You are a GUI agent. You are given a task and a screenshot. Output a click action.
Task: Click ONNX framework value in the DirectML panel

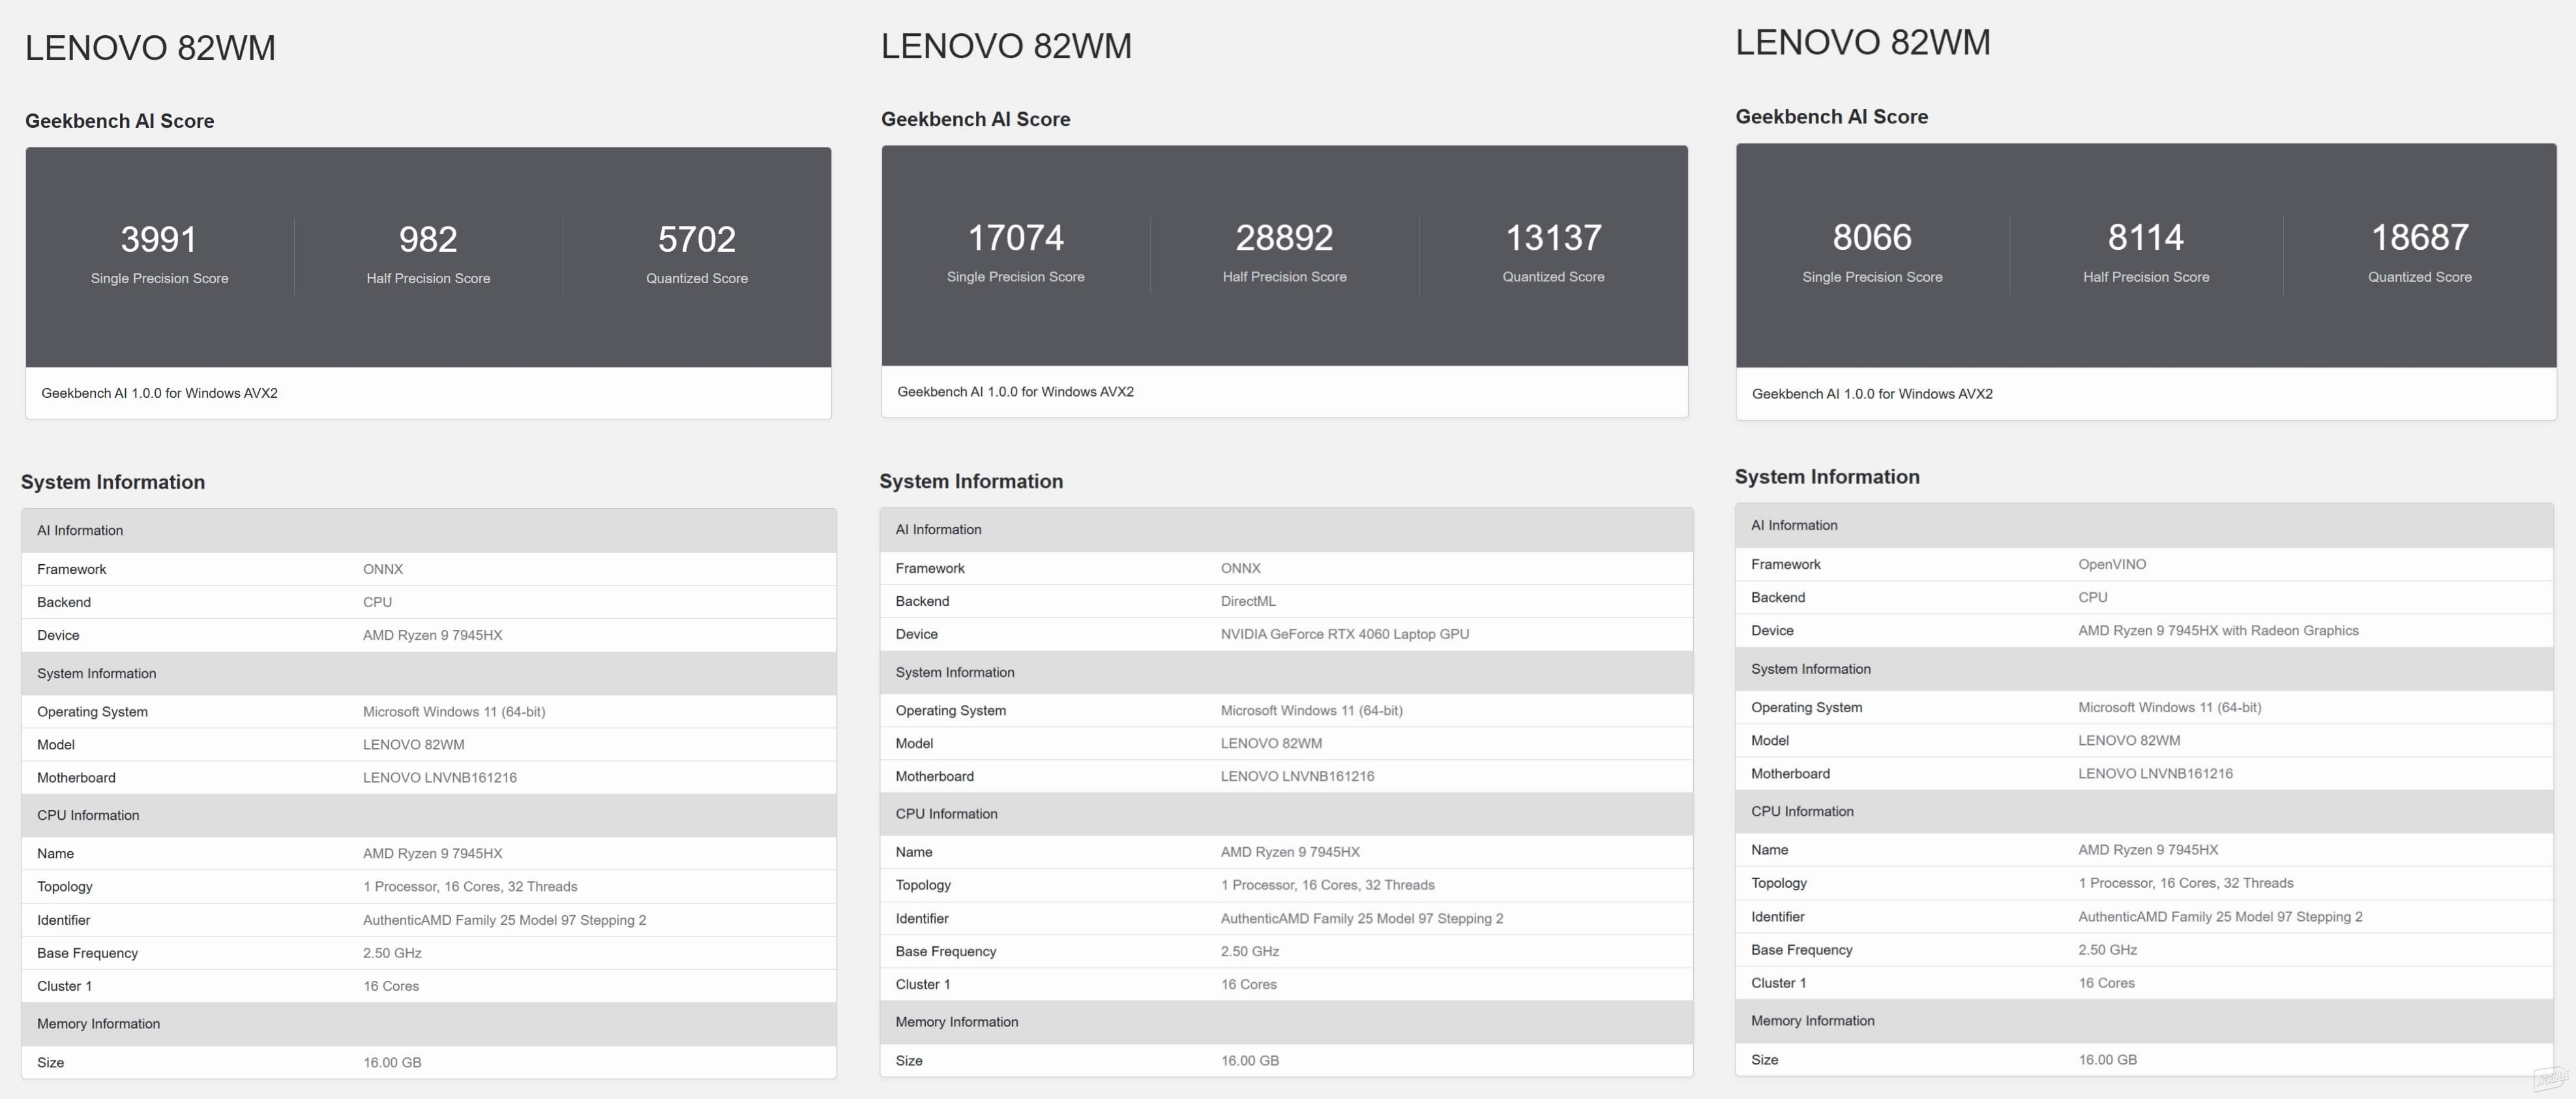1240,568
